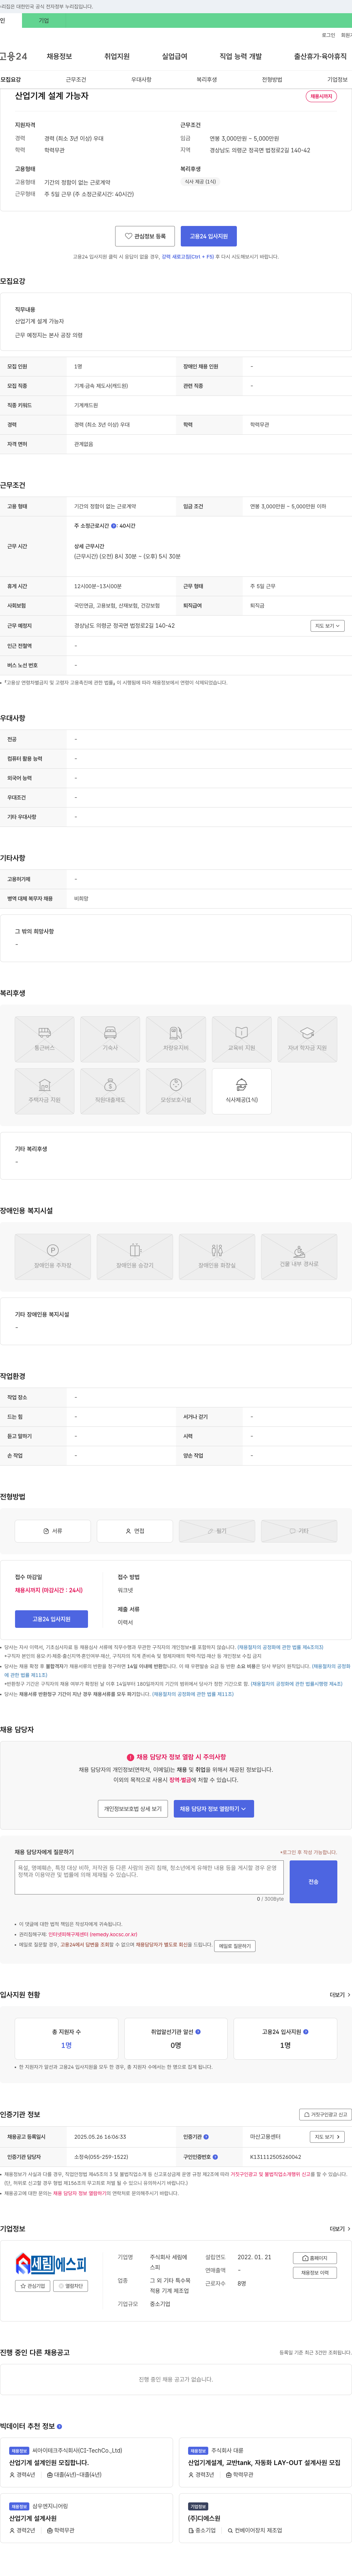This screenshot has height=2576, width=352.
Task: Click the 장애인용 화장실 facility icon
Action: (x=217, y=1257)
